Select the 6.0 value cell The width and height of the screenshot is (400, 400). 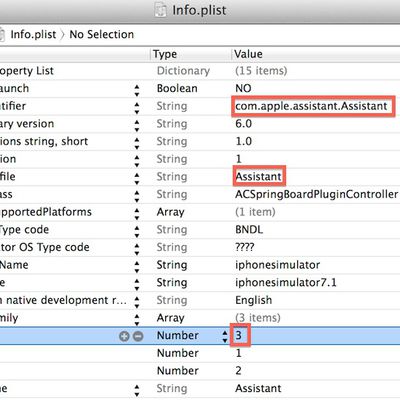244,124
